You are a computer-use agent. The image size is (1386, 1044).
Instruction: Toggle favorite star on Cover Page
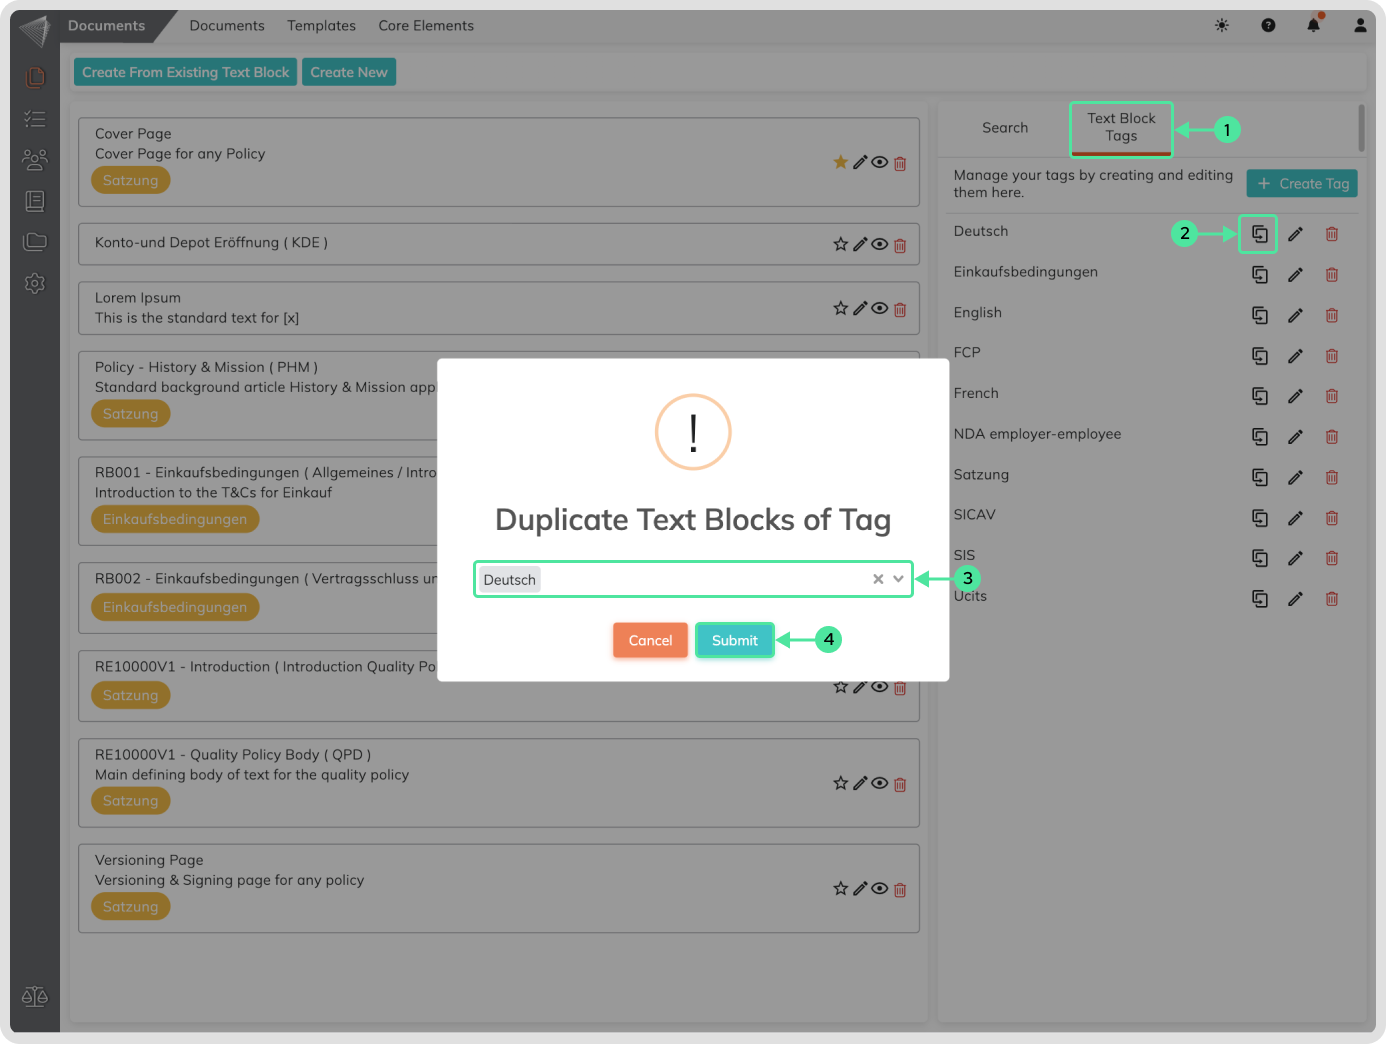point(840,162)
